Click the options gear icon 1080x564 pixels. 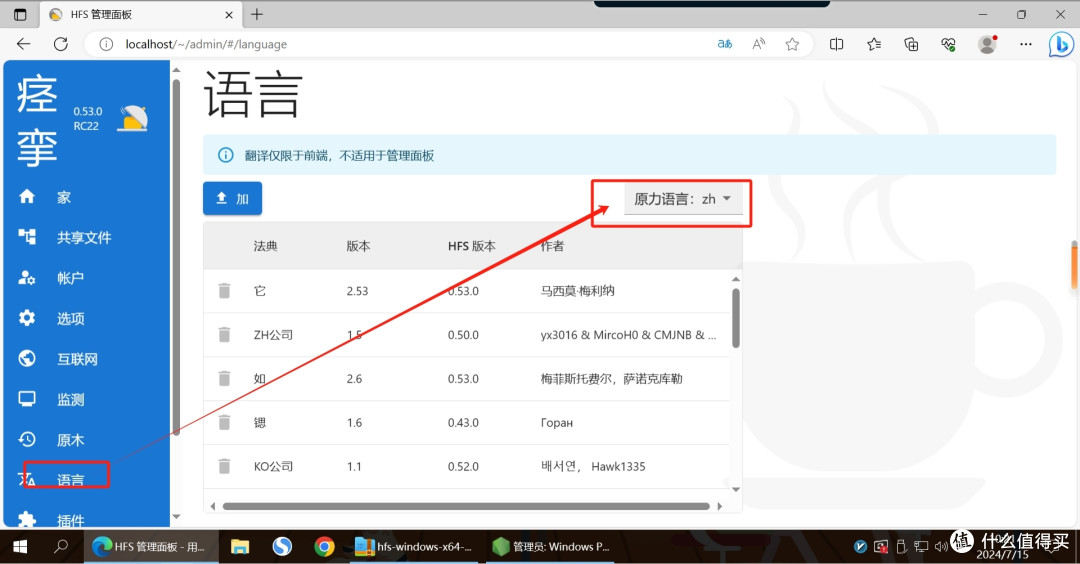click(27, 317)
